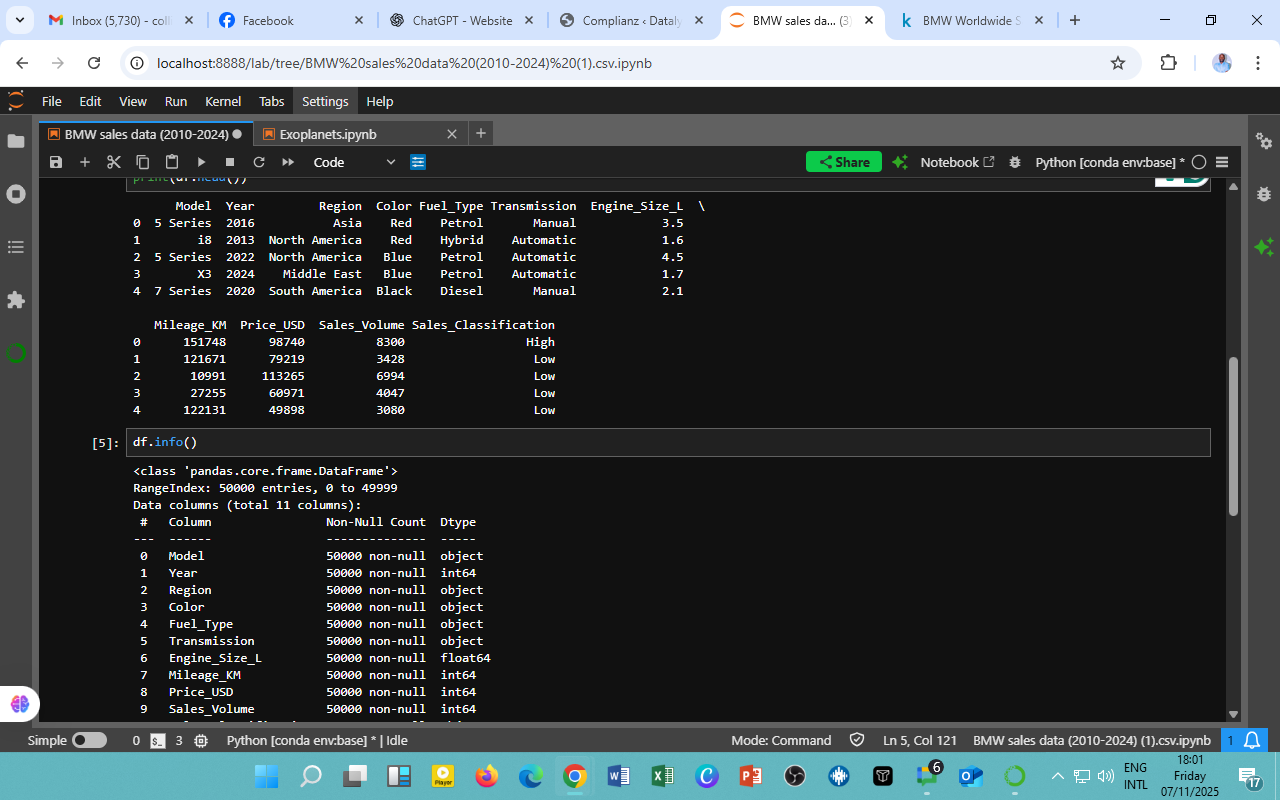Screen dimensions: 1280x800
Task: Interrupt the kernel using the stop icon
Action: coord(230,162)
